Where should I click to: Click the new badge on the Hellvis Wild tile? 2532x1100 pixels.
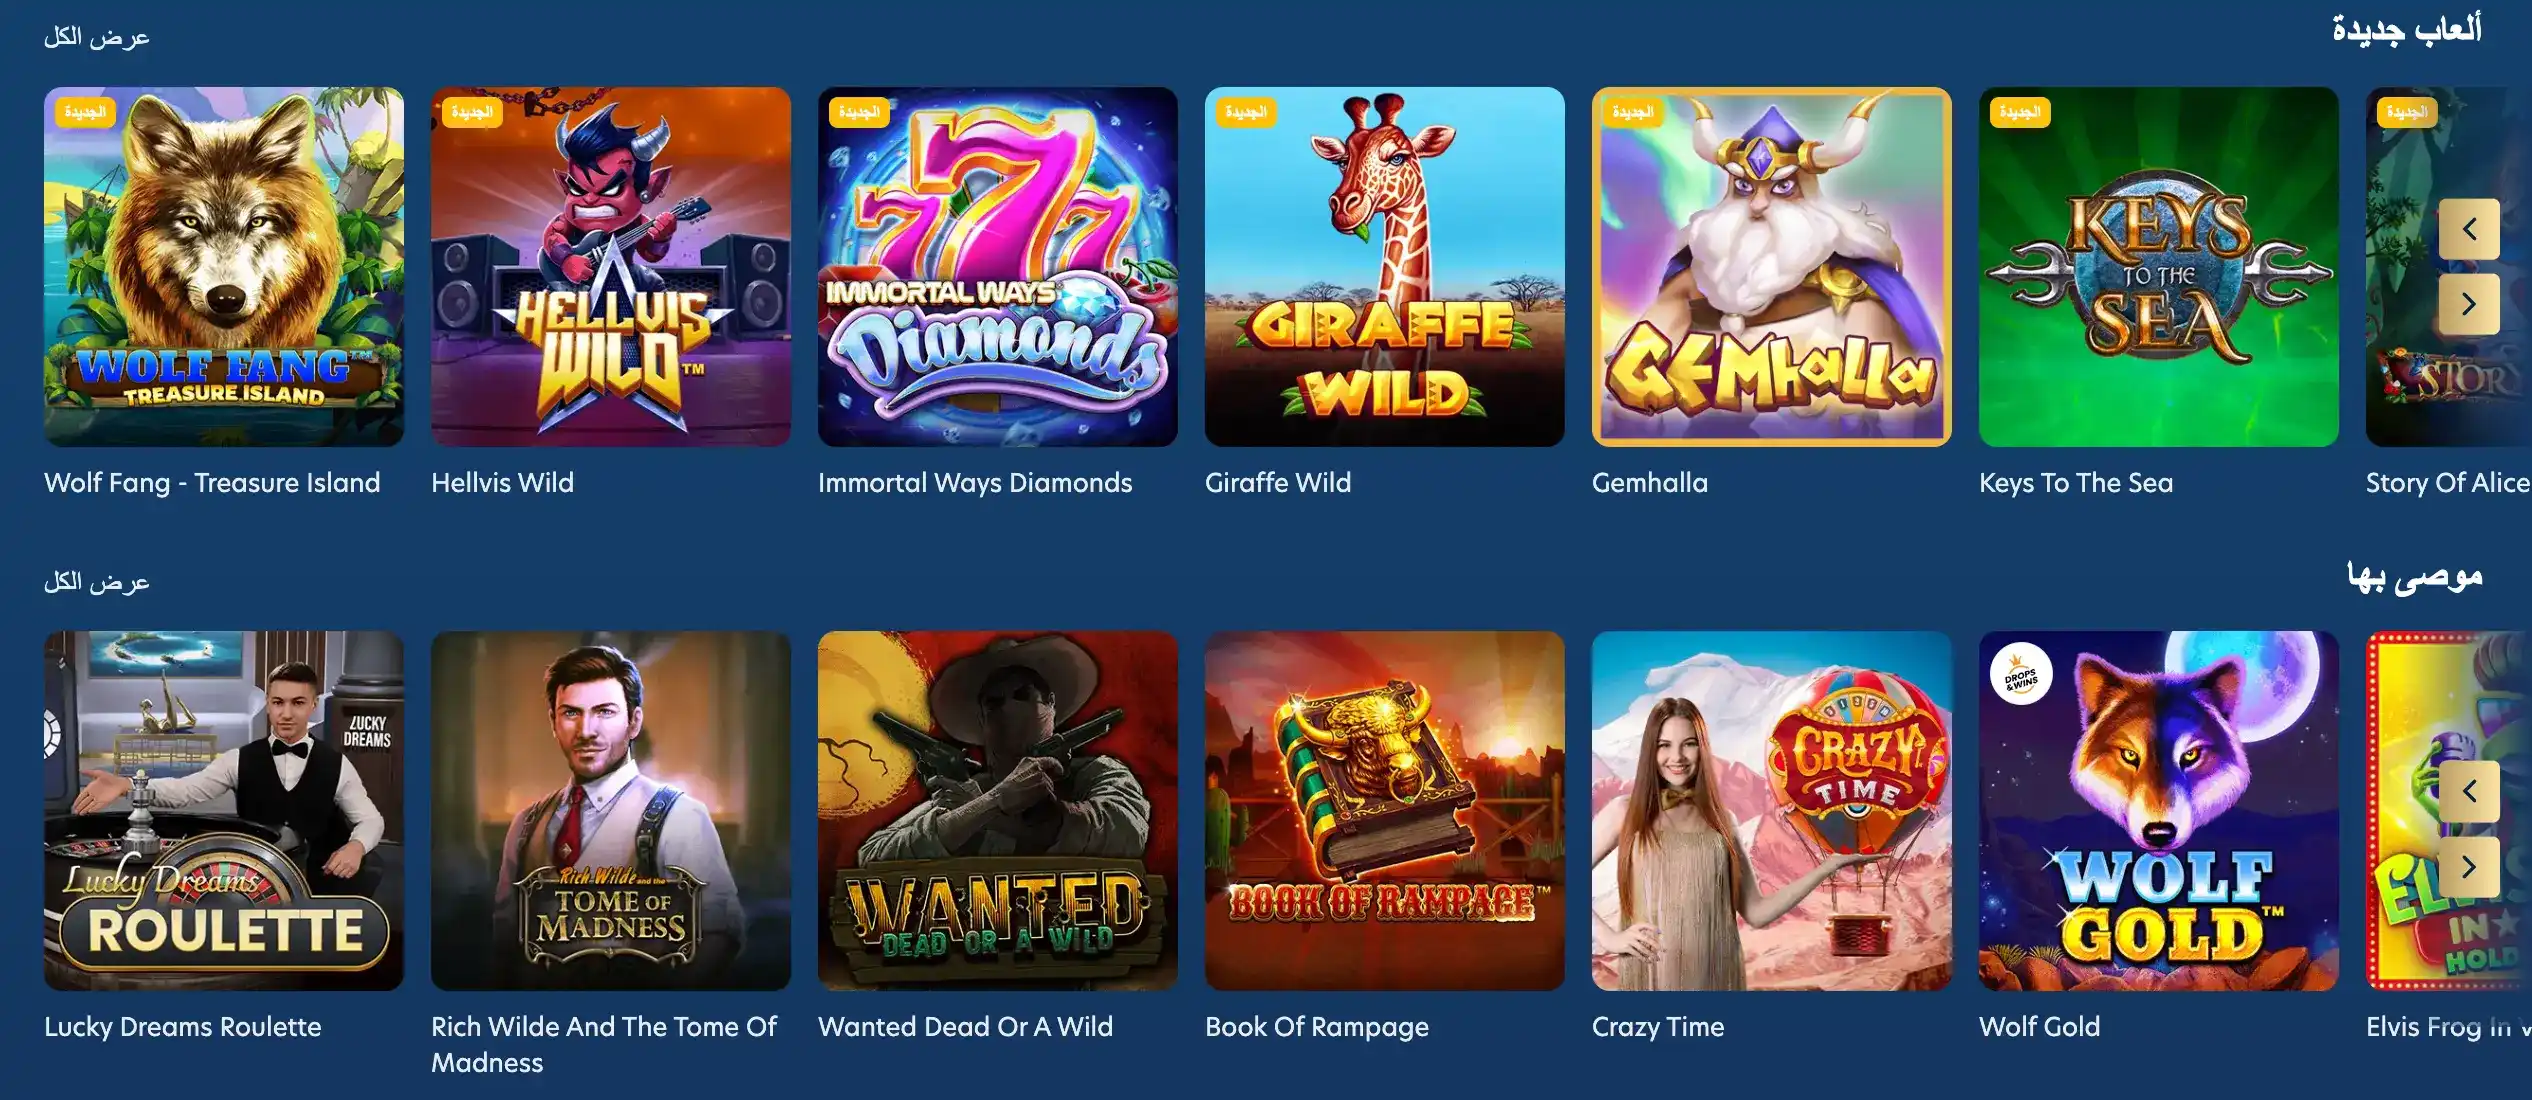tap(471, 112)
